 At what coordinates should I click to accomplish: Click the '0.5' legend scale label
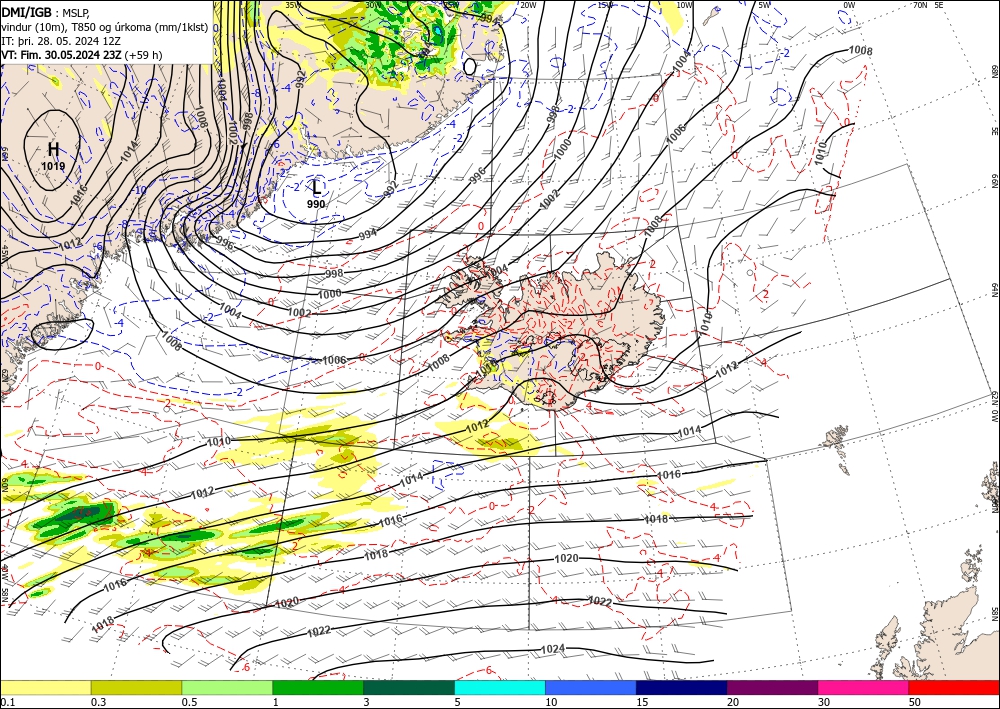pos(189,702)
